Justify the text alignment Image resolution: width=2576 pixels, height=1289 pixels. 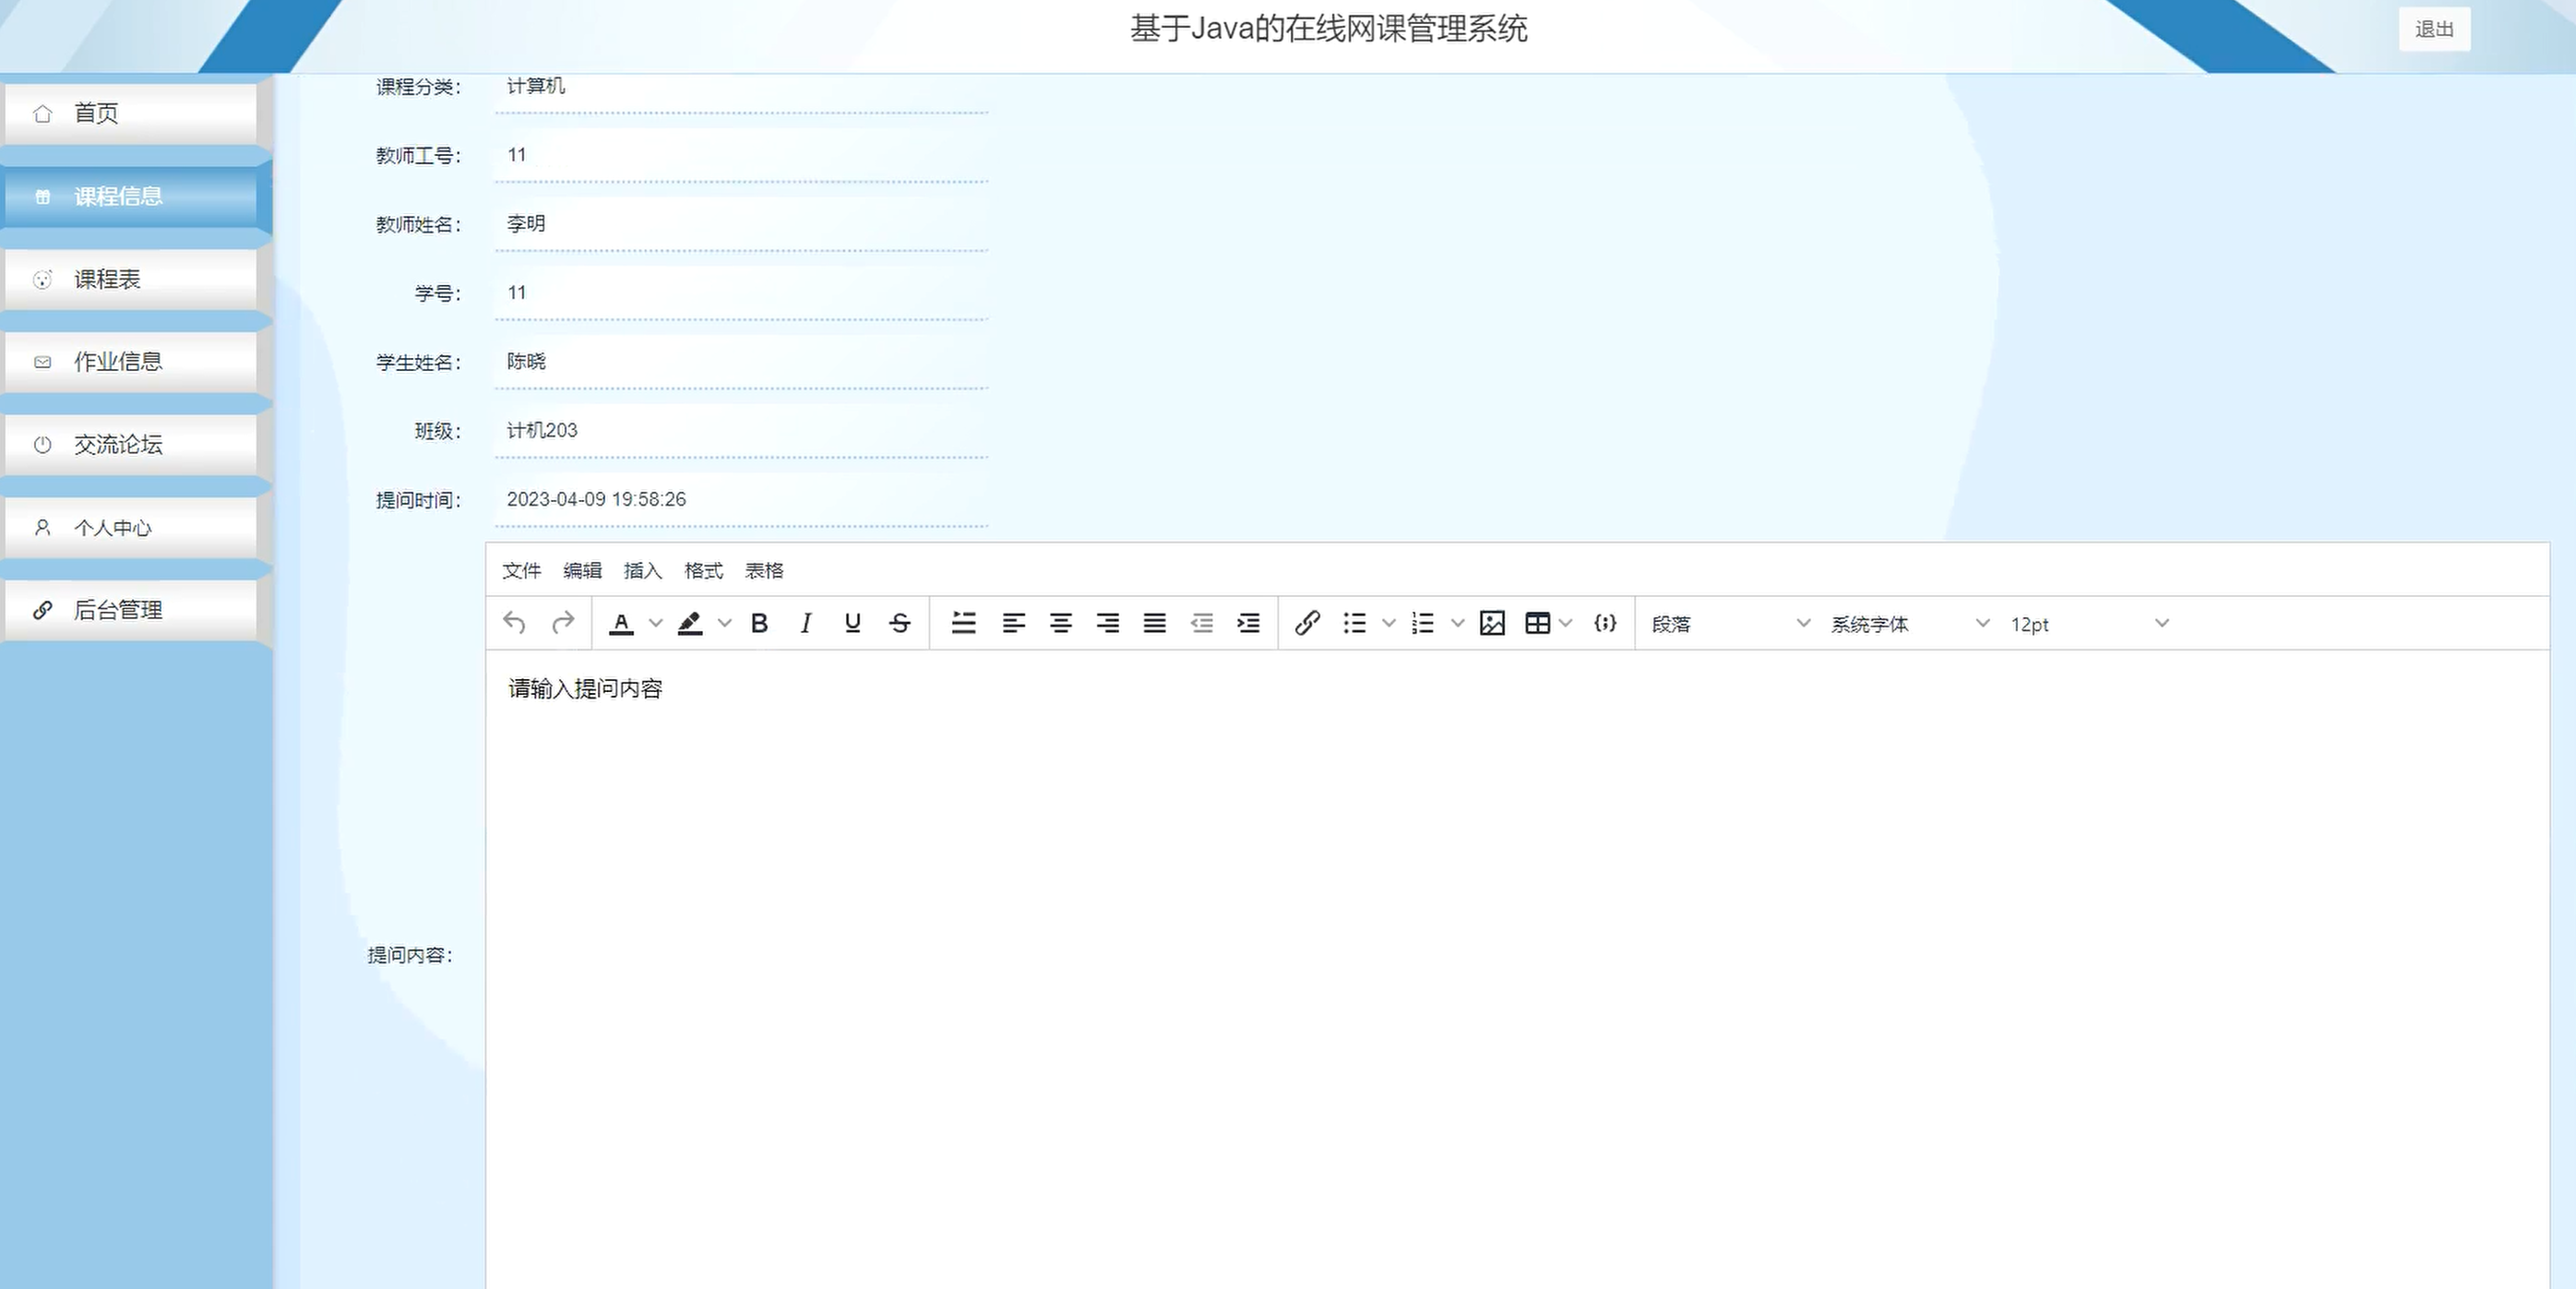click(1154, 623)
